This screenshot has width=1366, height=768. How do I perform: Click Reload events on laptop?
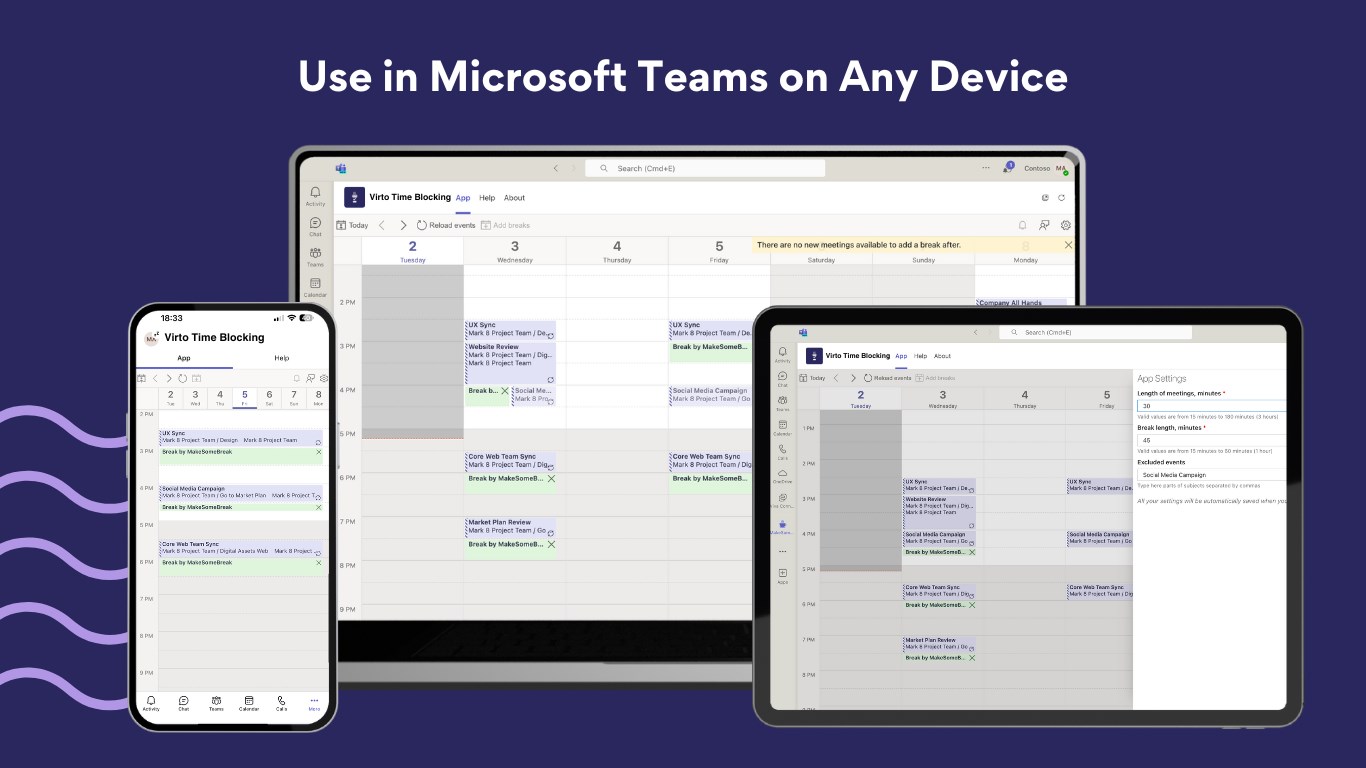coord(446,225)
